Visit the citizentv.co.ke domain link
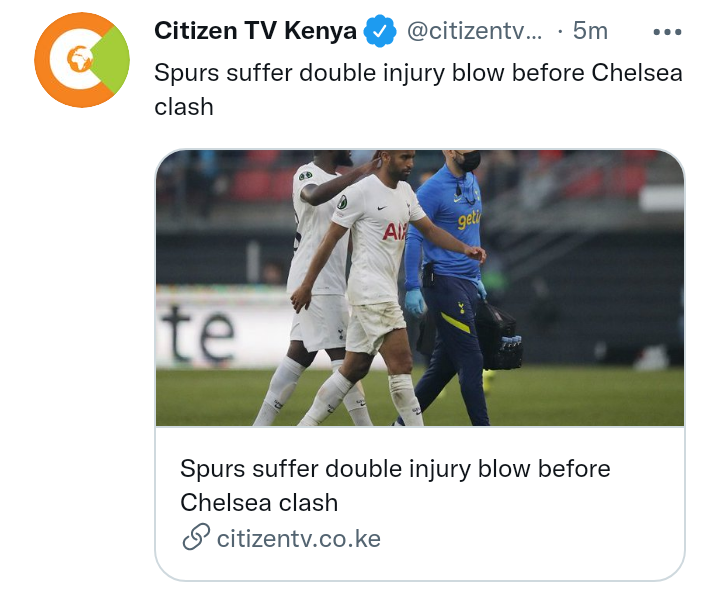The image size is (720, 594). click(299, 538)
